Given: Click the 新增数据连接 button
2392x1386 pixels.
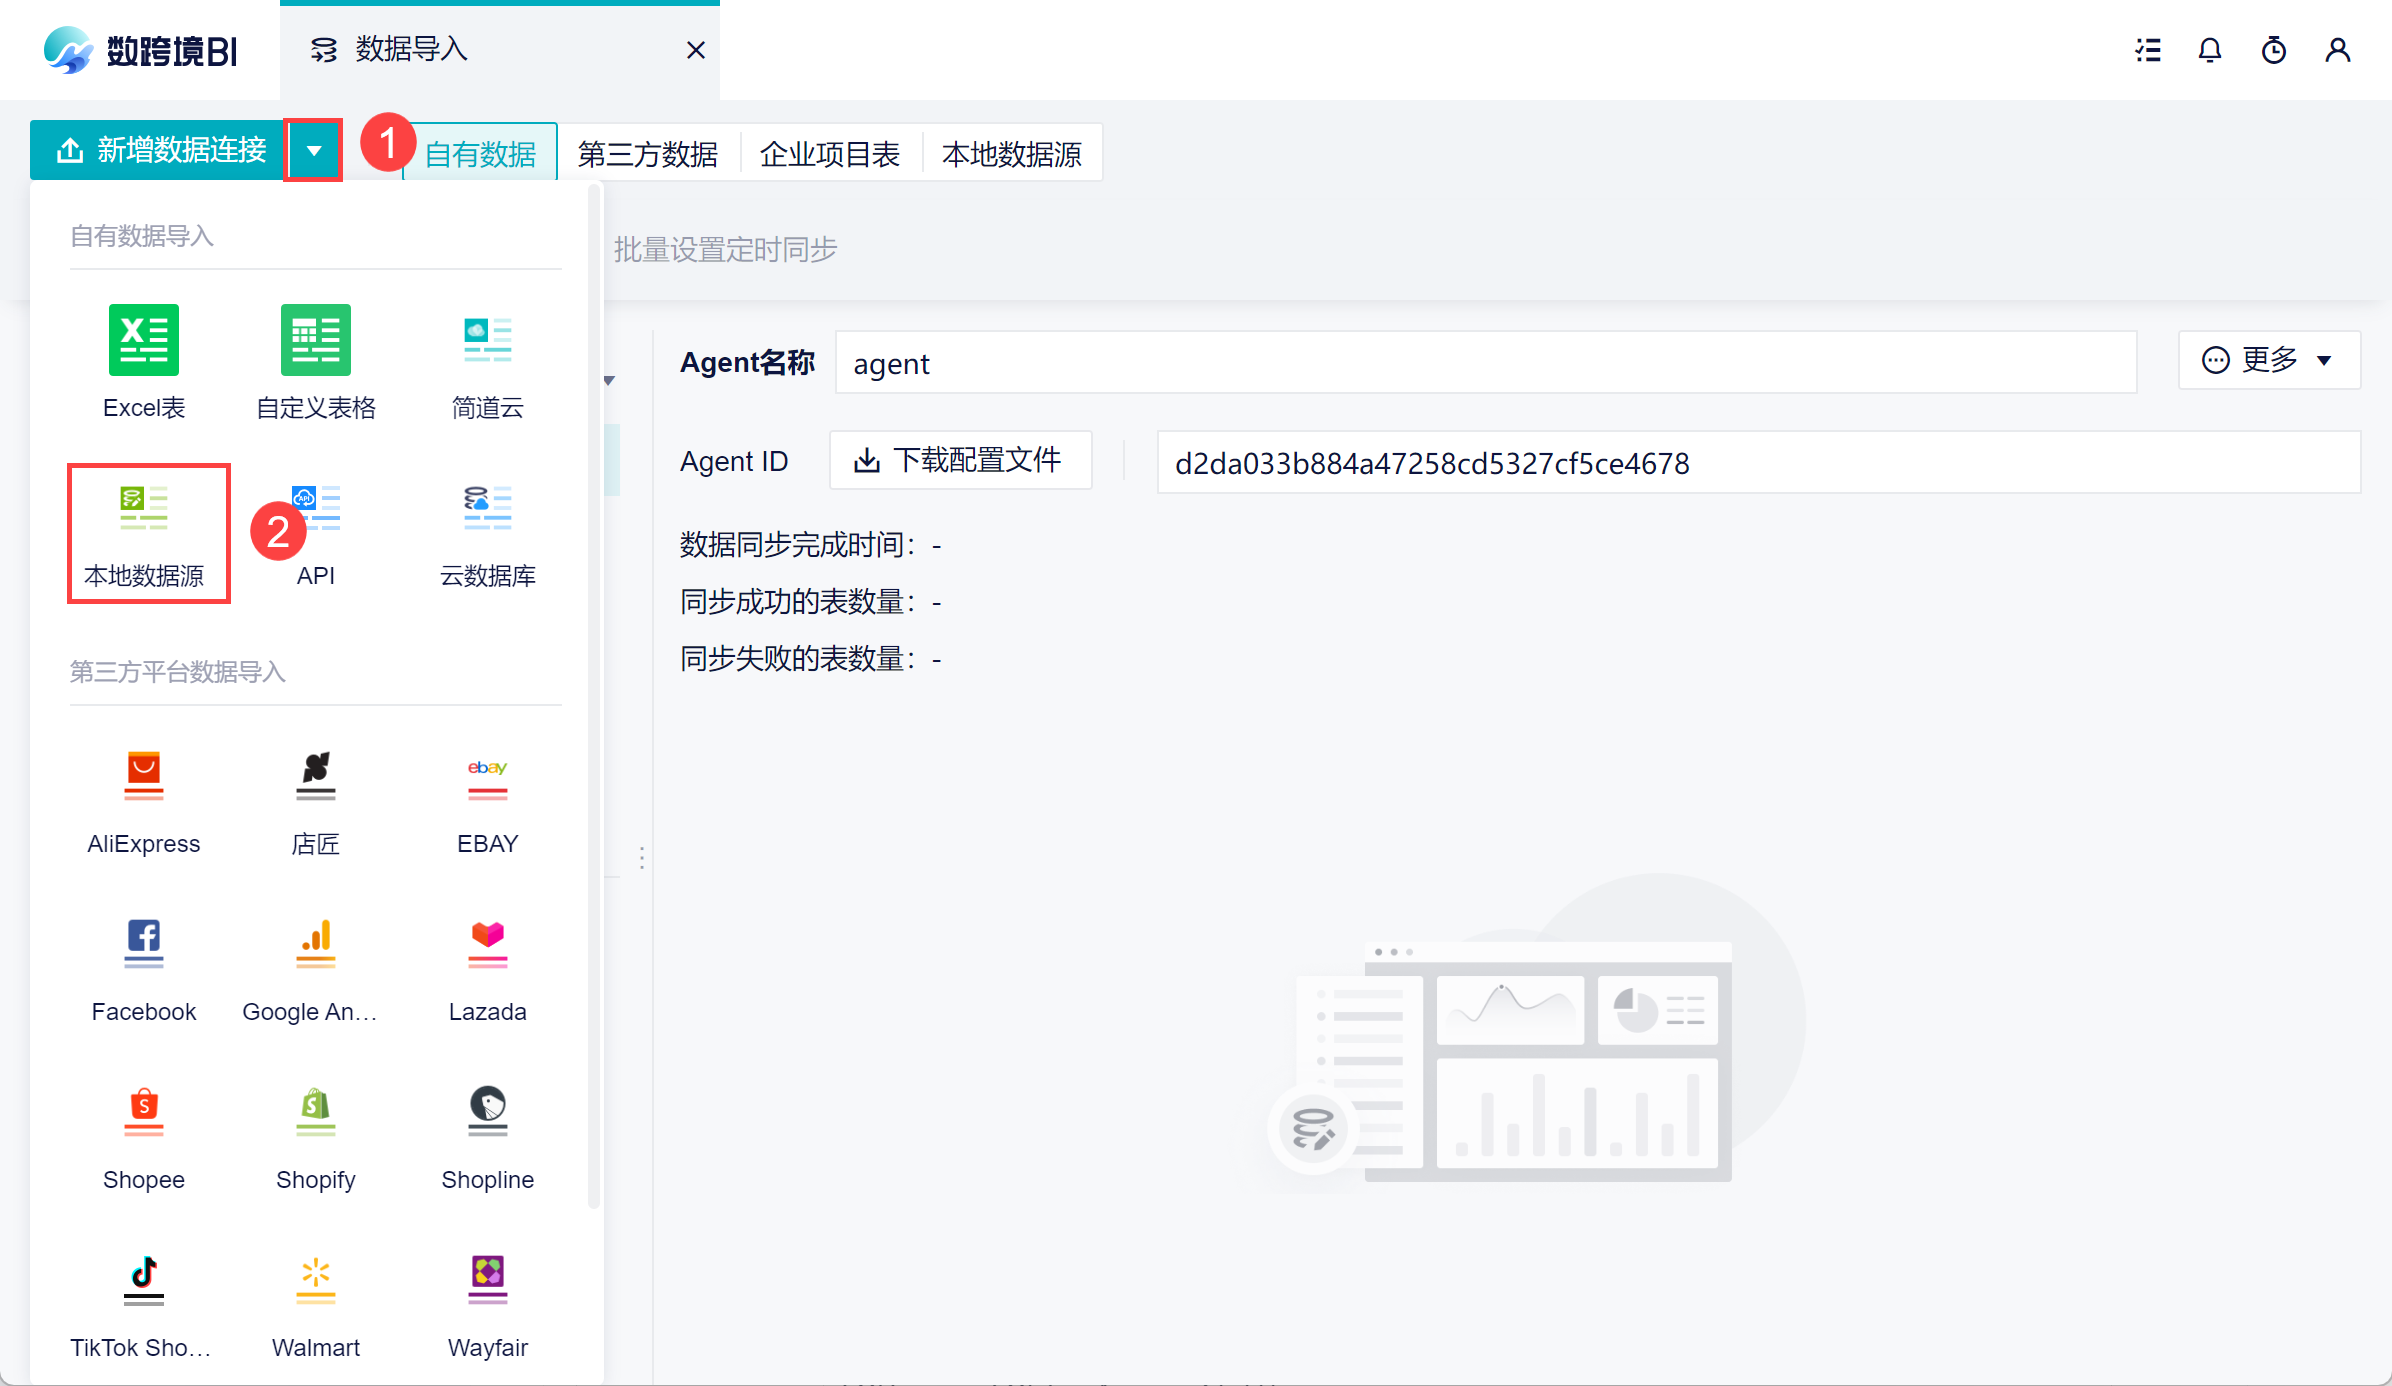Looking at the screenshot, I should [x=160, y=151].
